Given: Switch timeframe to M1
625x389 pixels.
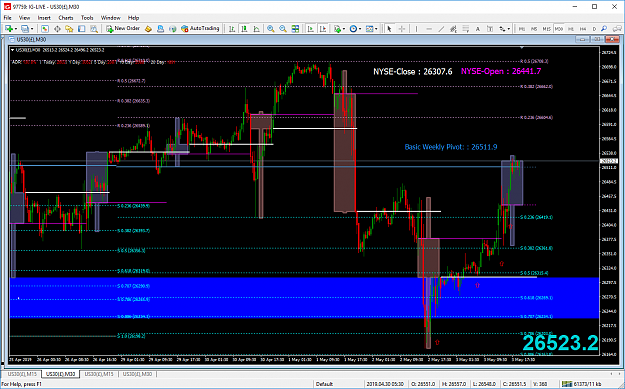Looking at the screenshot, I should pos(521,29).
